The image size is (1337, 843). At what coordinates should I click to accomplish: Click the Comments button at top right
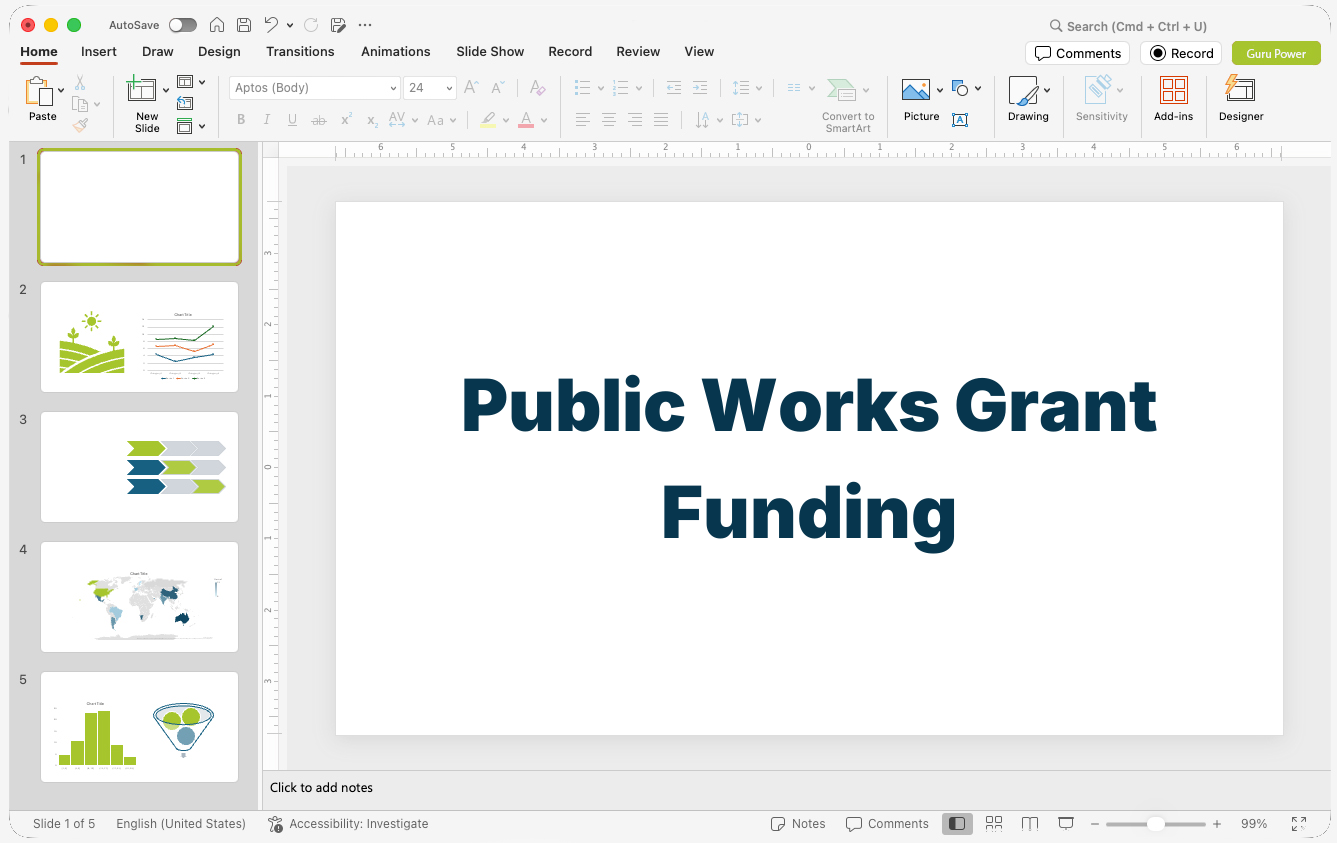coord(1077,53)
